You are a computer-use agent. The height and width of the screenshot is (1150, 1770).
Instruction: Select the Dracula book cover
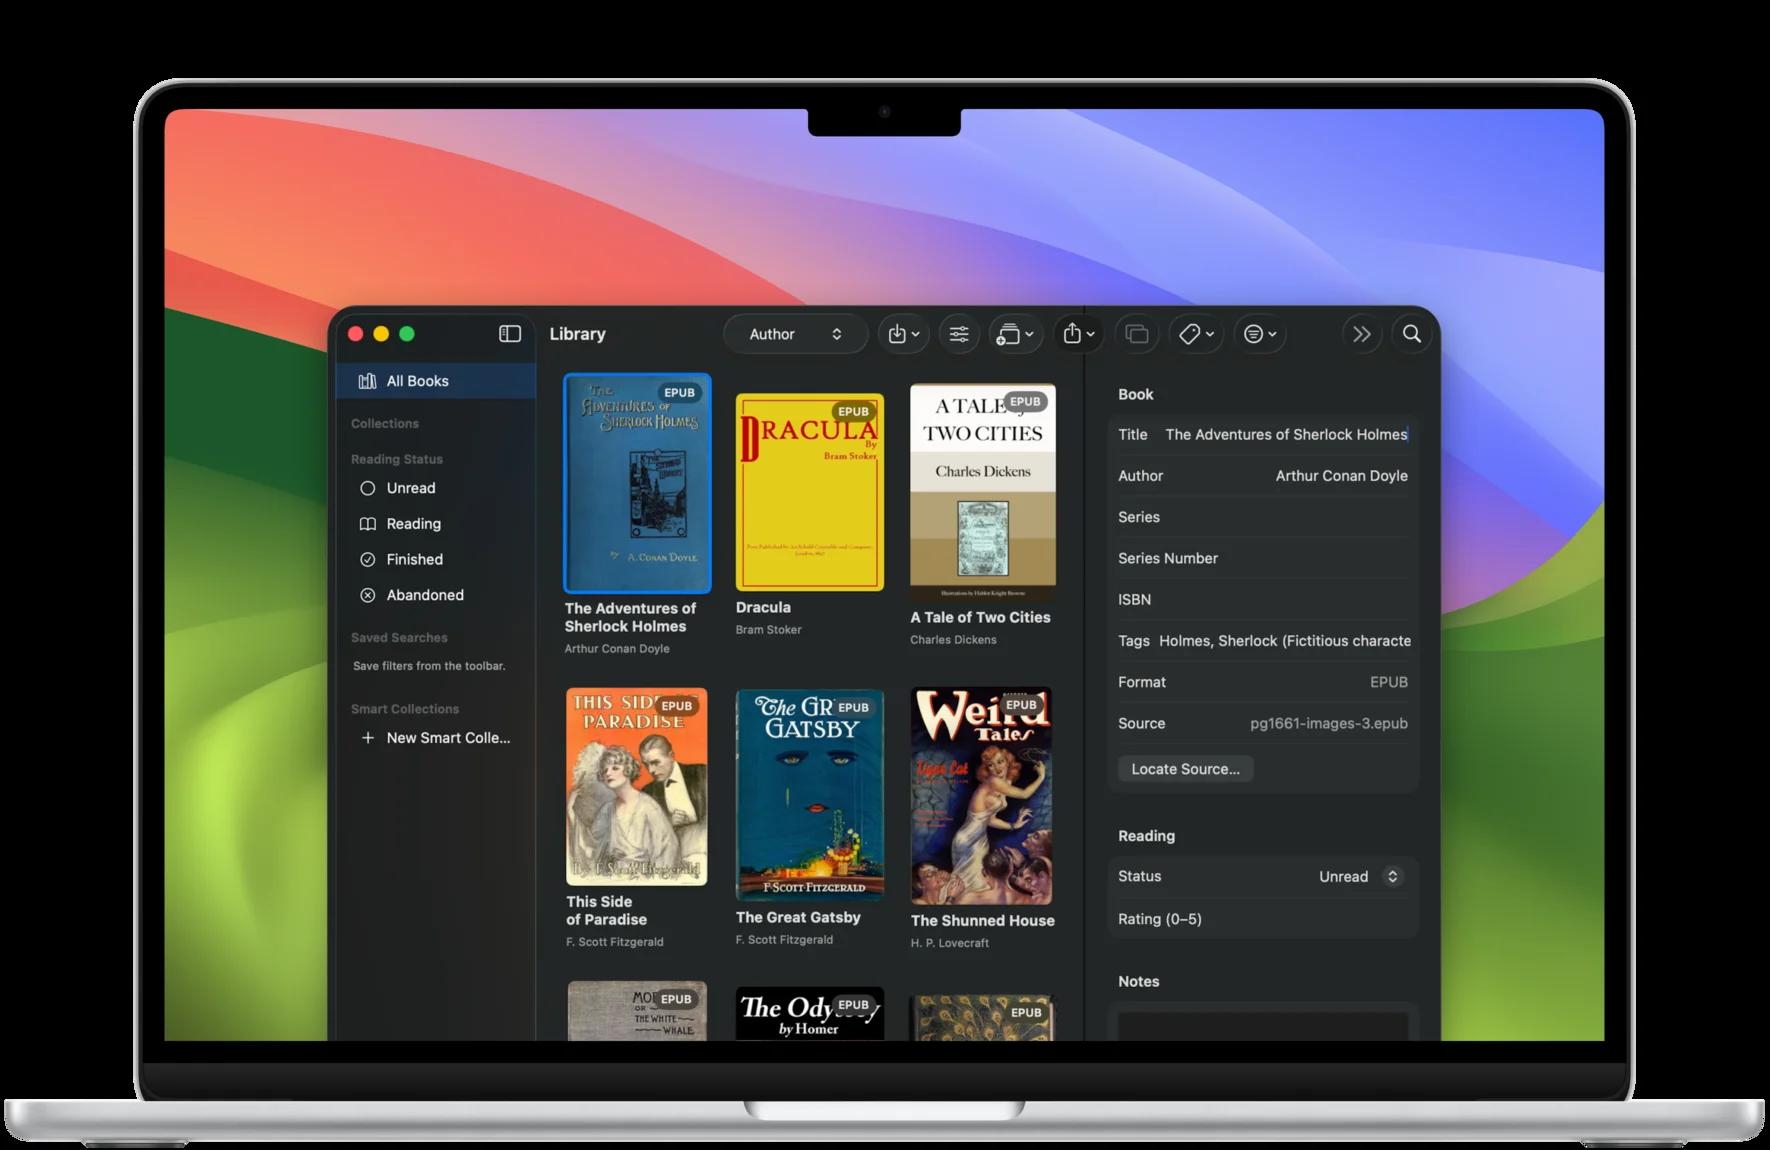810,492
